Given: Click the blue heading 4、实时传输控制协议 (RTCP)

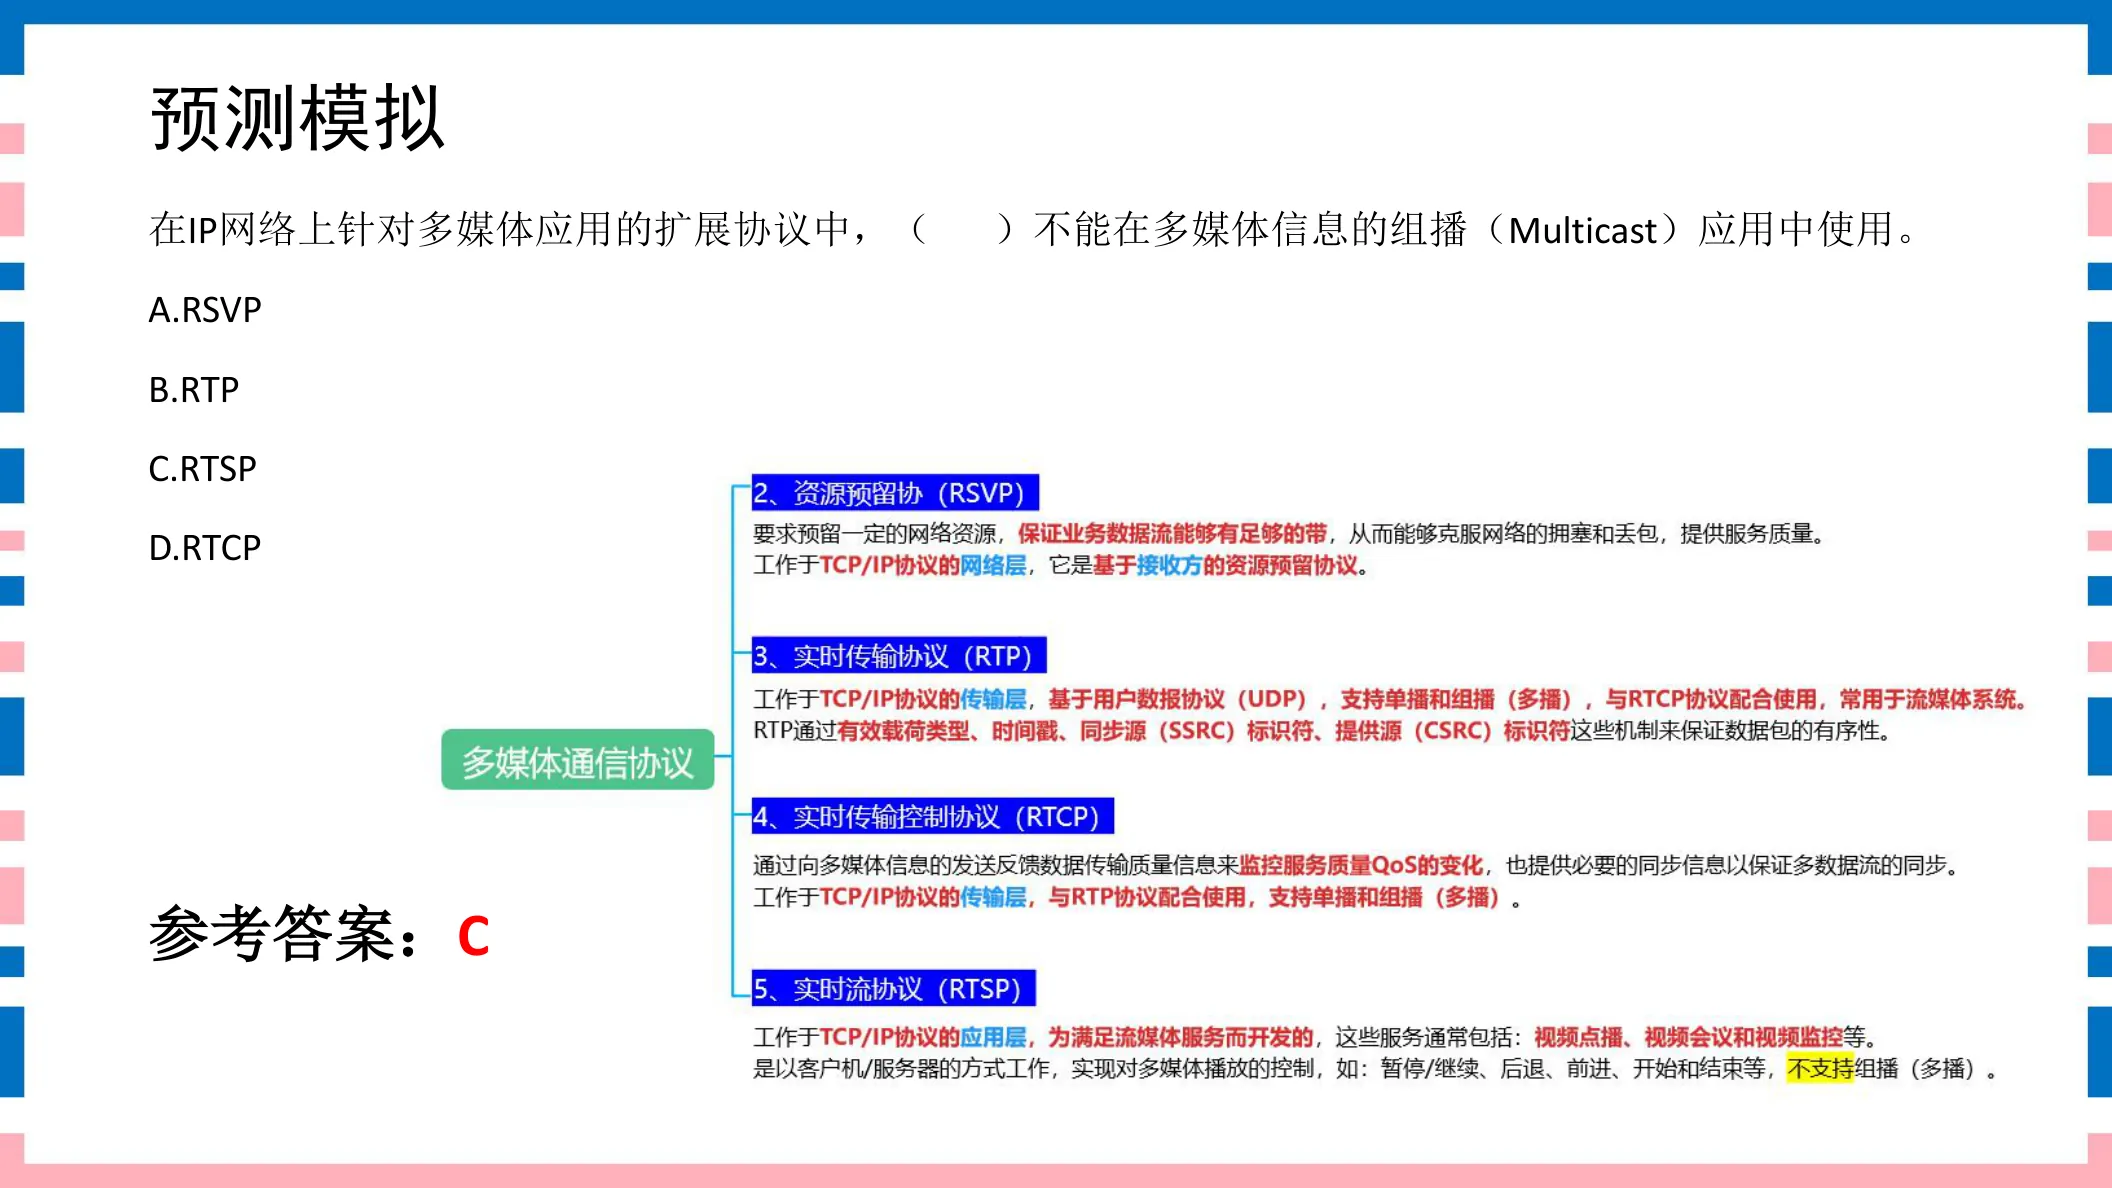Looking at the screenshot, I should [932, 817].
